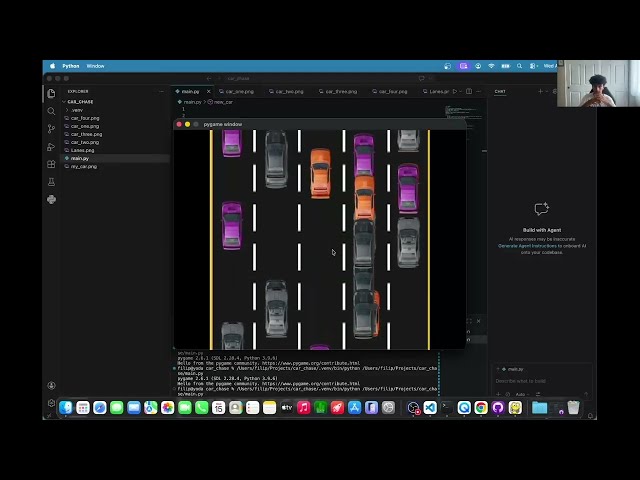Open the Search view in activity bar
Viewport: 640px width, 480px height.
pyautogui.click(x=51, y=111)
